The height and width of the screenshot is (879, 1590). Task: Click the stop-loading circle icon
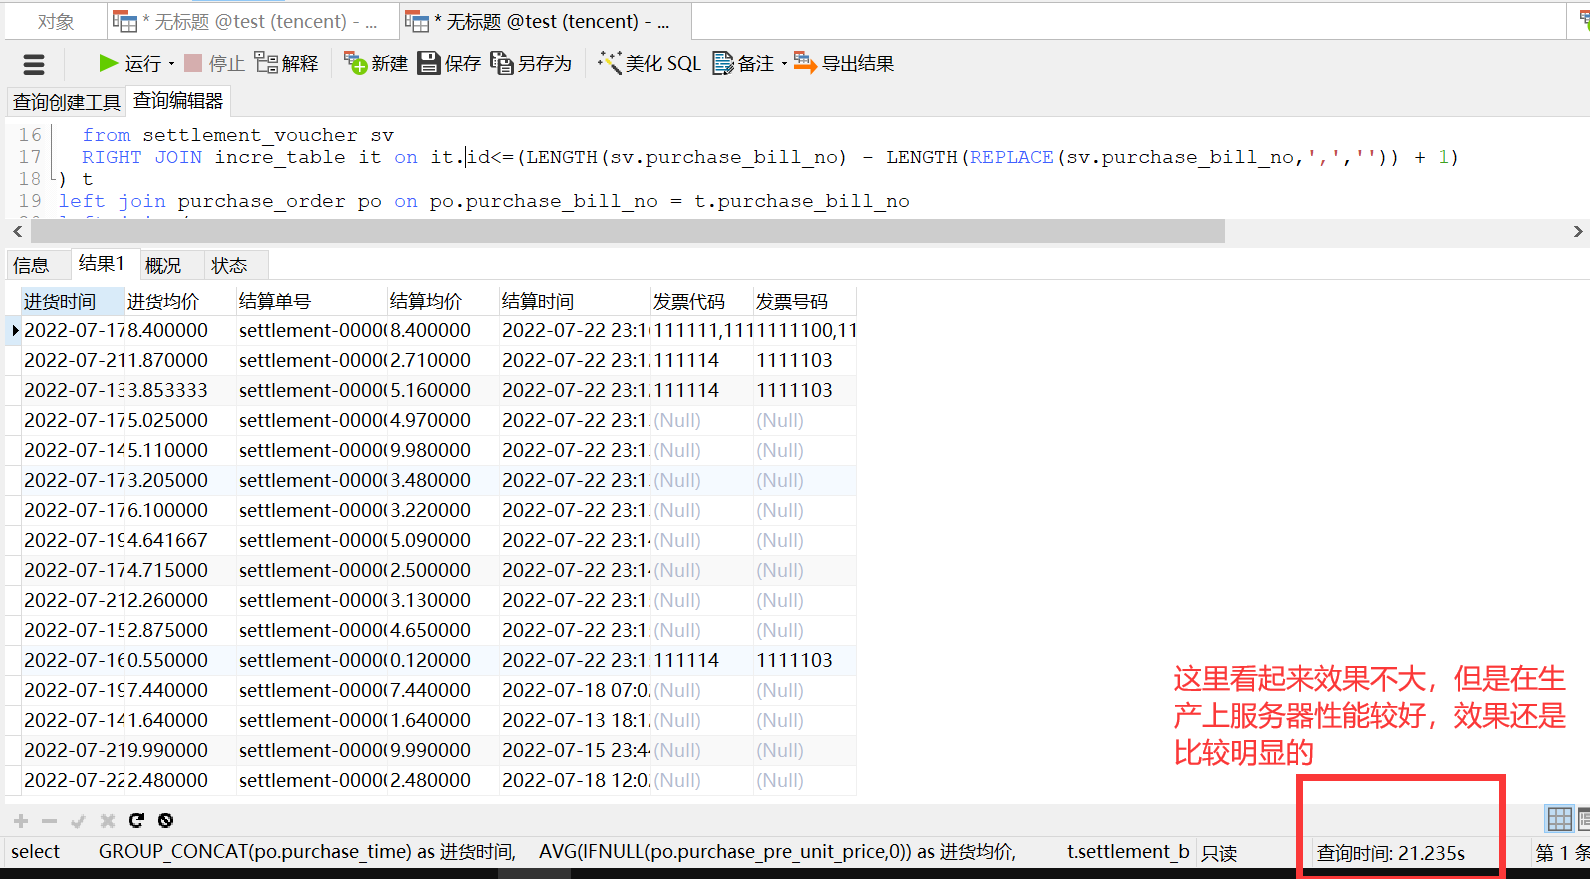(x=166, y=821)
